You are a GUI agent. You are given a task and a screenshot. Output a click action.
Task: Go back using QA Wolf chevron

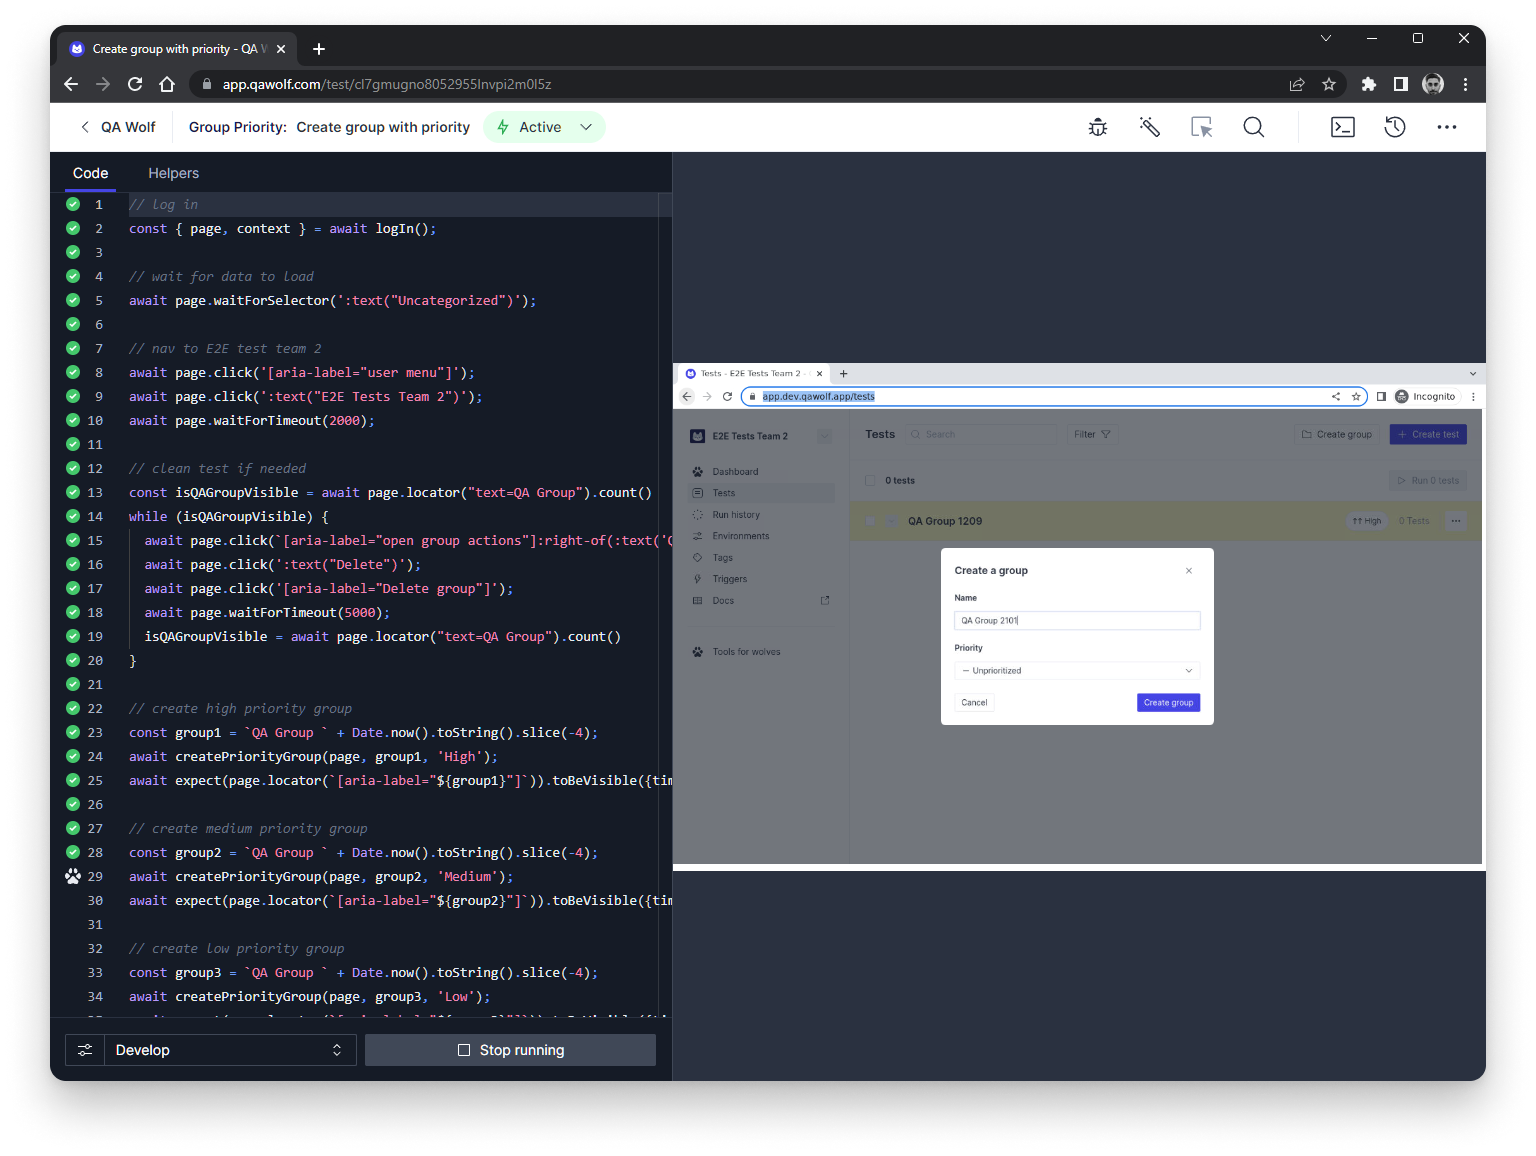coord(85,127)
